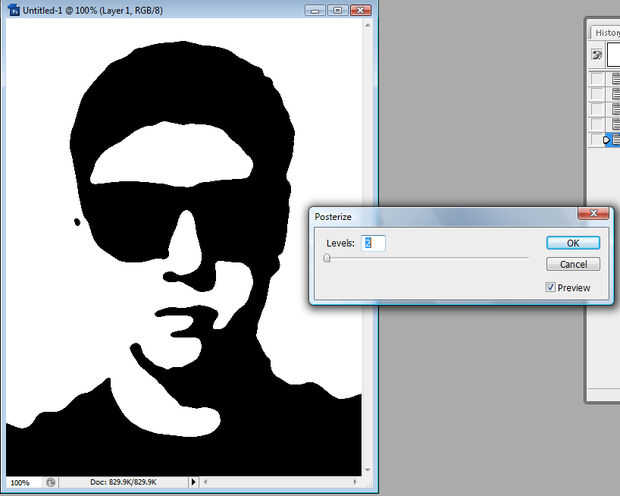Screen dimensions: 620x496
Task: Select the fourth history state icon
Action: coord(616,124)
